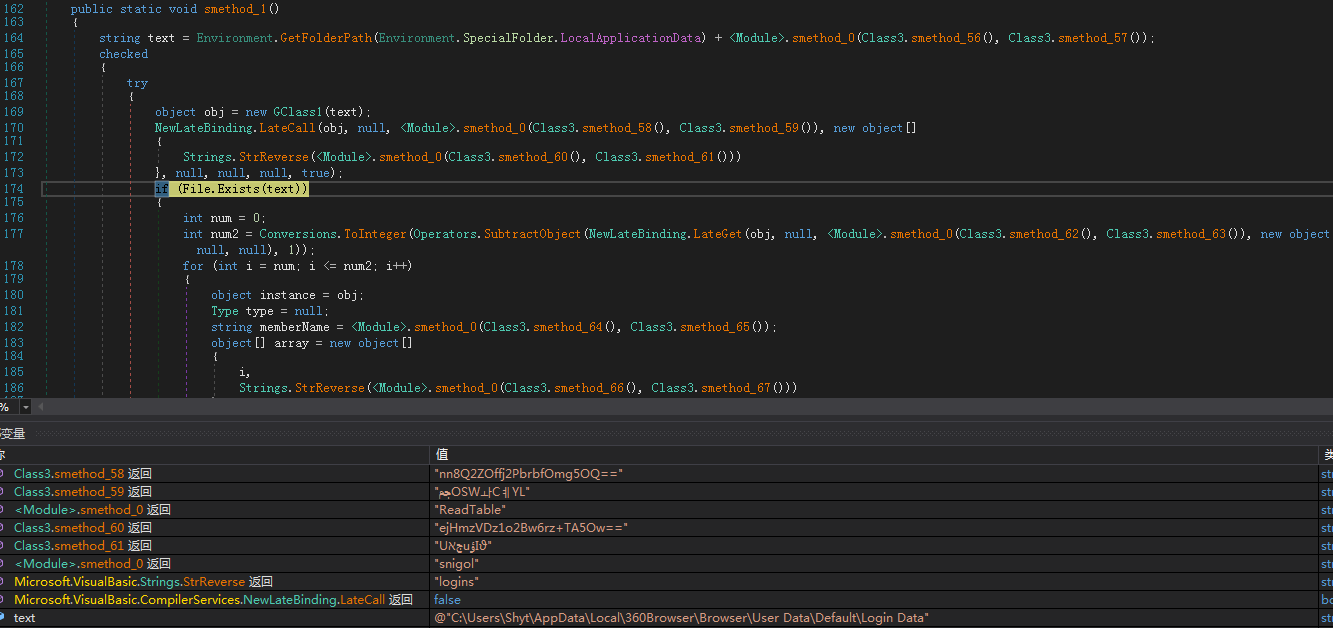The height and width of the screenshot is (628, 1333).
Task: Select the Class3.smethod_60 返回 row
Action: pyautogui.click(x=83, y=527)
